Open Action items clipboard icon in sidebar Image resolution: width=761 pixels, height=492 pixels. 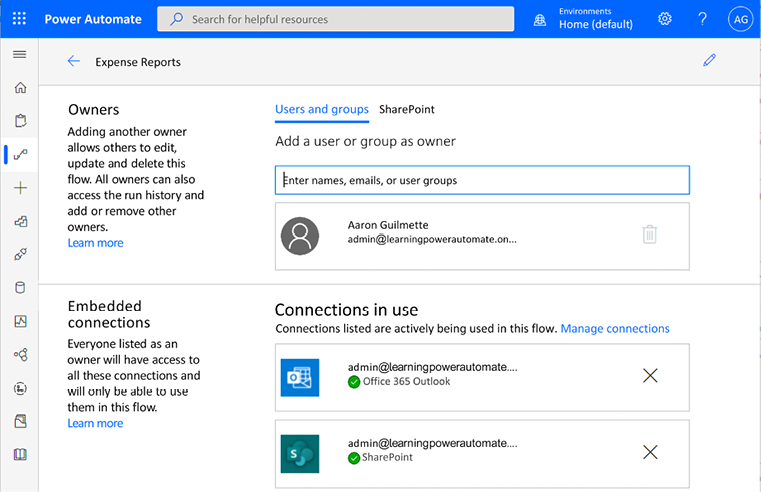(20, 120)
